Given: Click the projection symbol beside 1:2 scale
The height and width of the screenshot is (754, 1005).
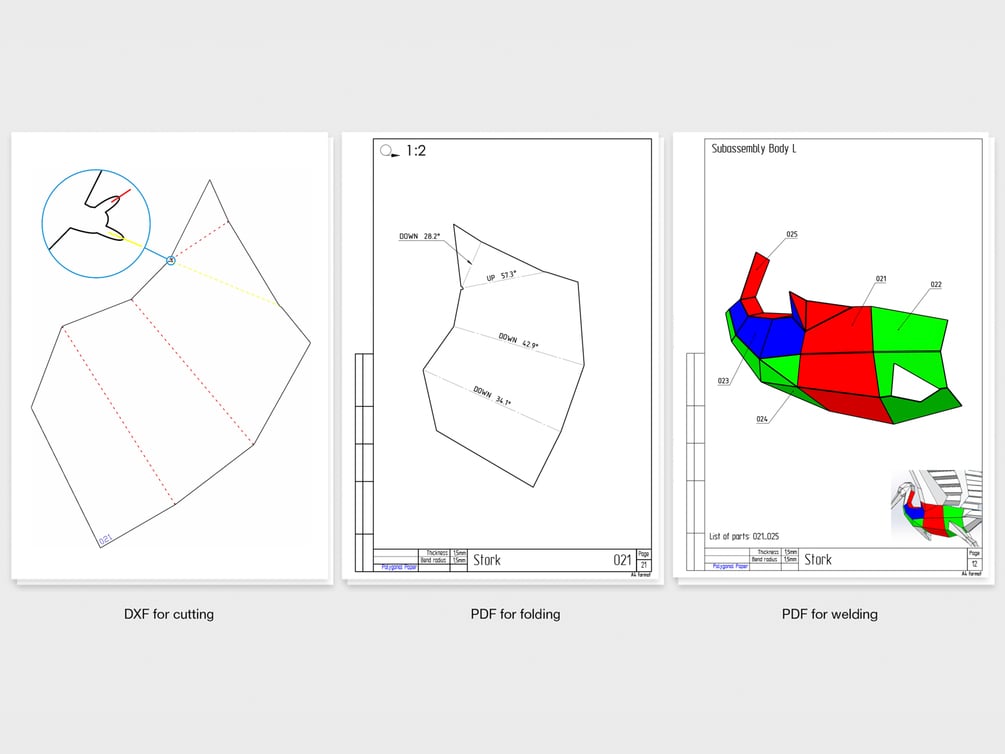Looking at the screenshot, I should coord(389,151).
